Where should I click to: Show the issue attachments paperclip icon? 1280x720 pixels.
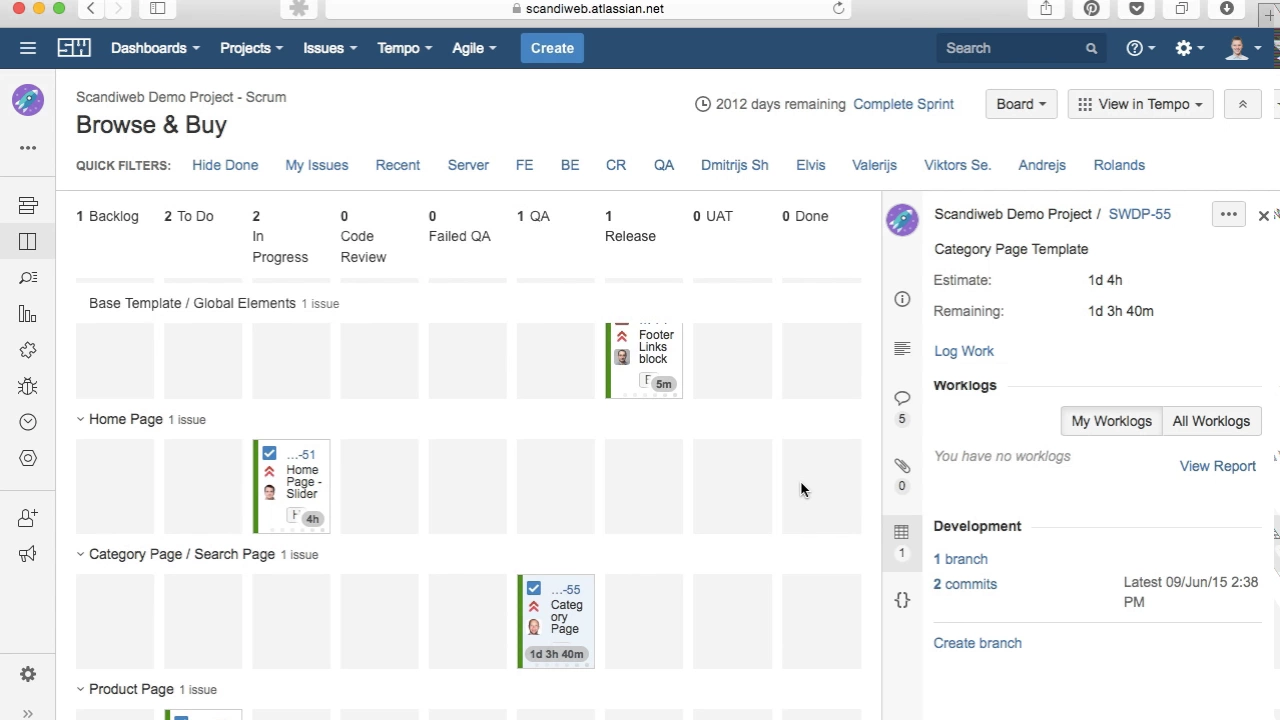pyautogui.click(x=902, y=466)
